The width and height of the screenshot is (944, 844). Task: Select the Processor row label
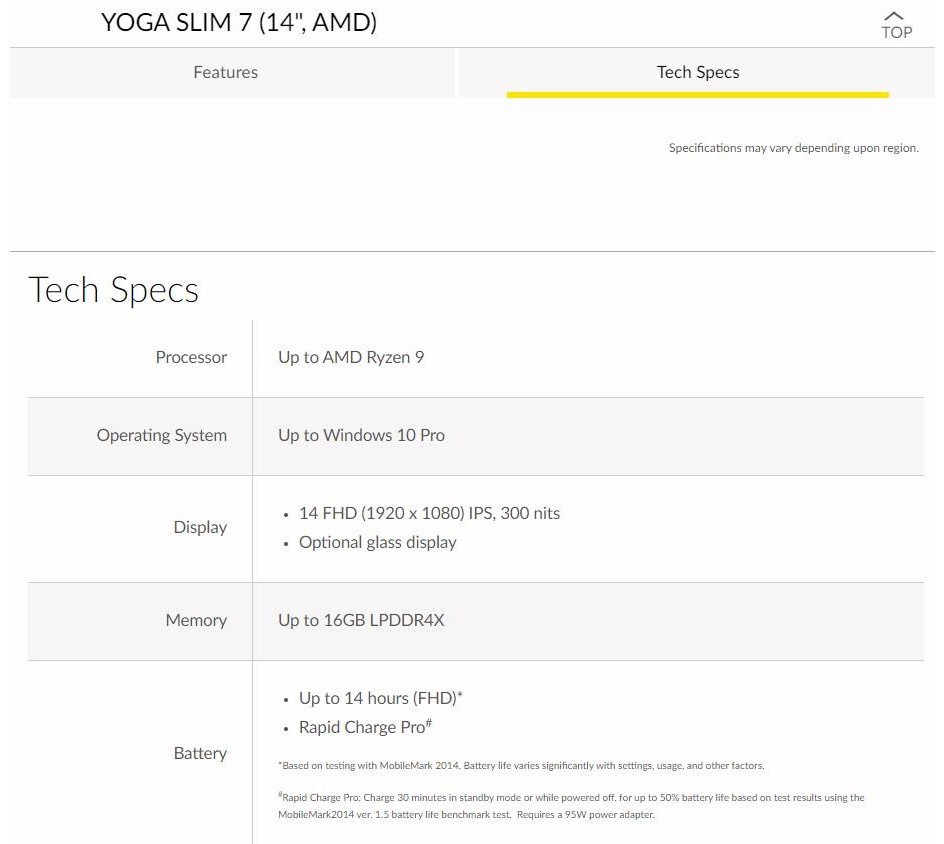(x=191, y=357)
